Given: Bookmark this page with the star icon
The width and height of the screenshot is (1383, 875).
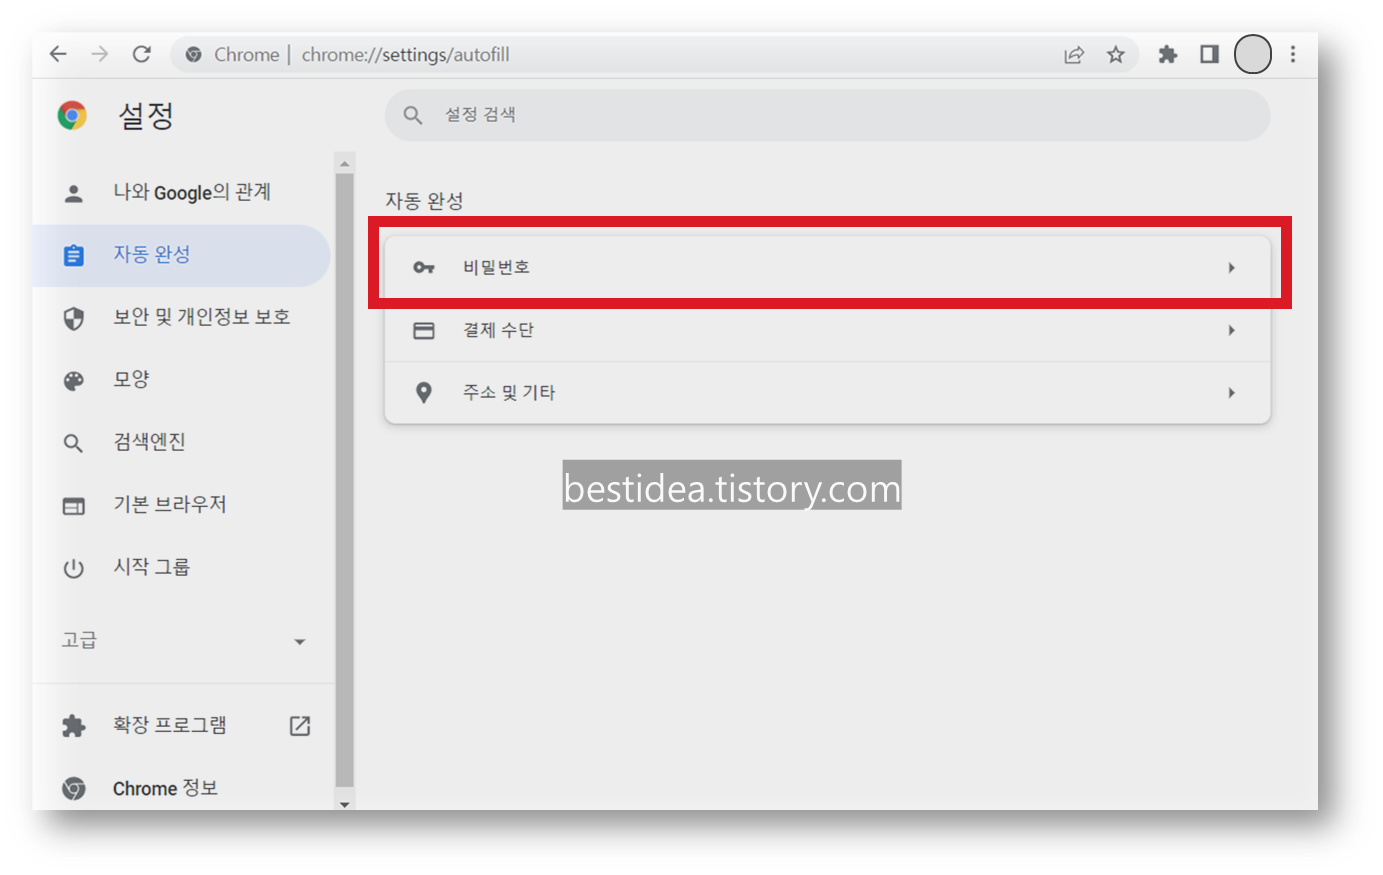Looking at the screenshot, I should [x=1116, y=55].
